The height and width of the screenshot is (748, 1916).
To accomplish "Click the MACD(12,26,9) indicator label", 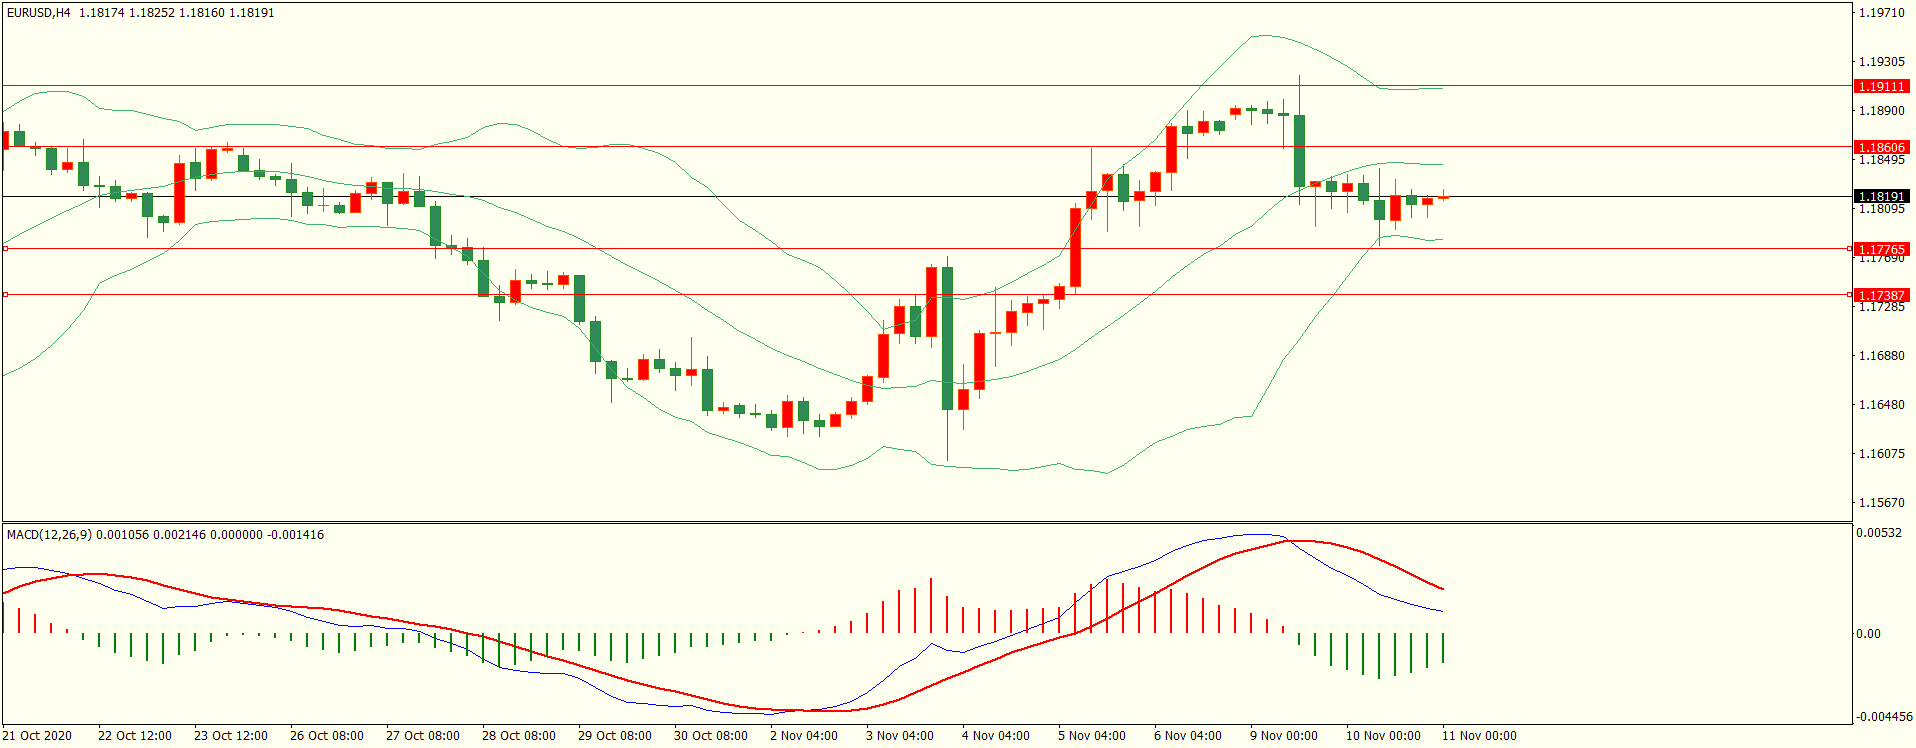I will tap(49, 535).
